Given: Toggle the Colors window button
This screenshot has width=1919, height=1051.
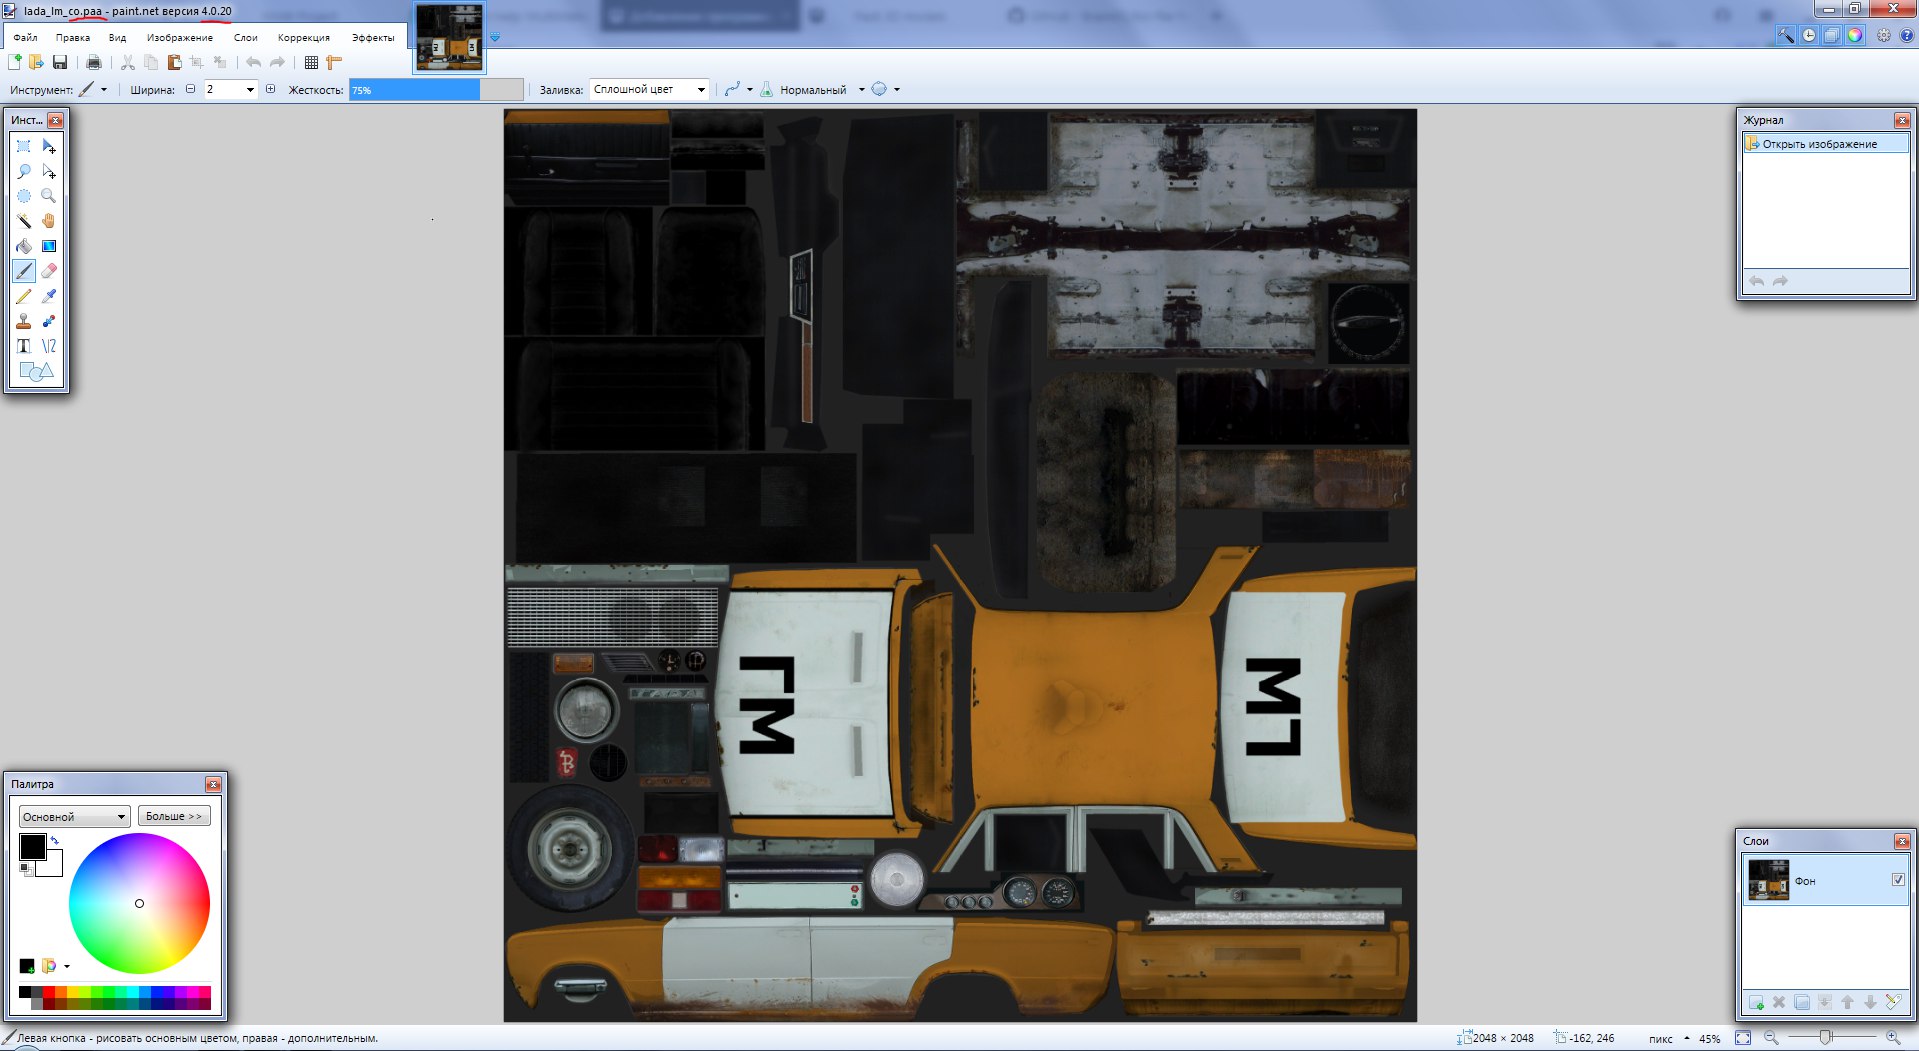Looking at the screenshot, I should pos(1855,35).
